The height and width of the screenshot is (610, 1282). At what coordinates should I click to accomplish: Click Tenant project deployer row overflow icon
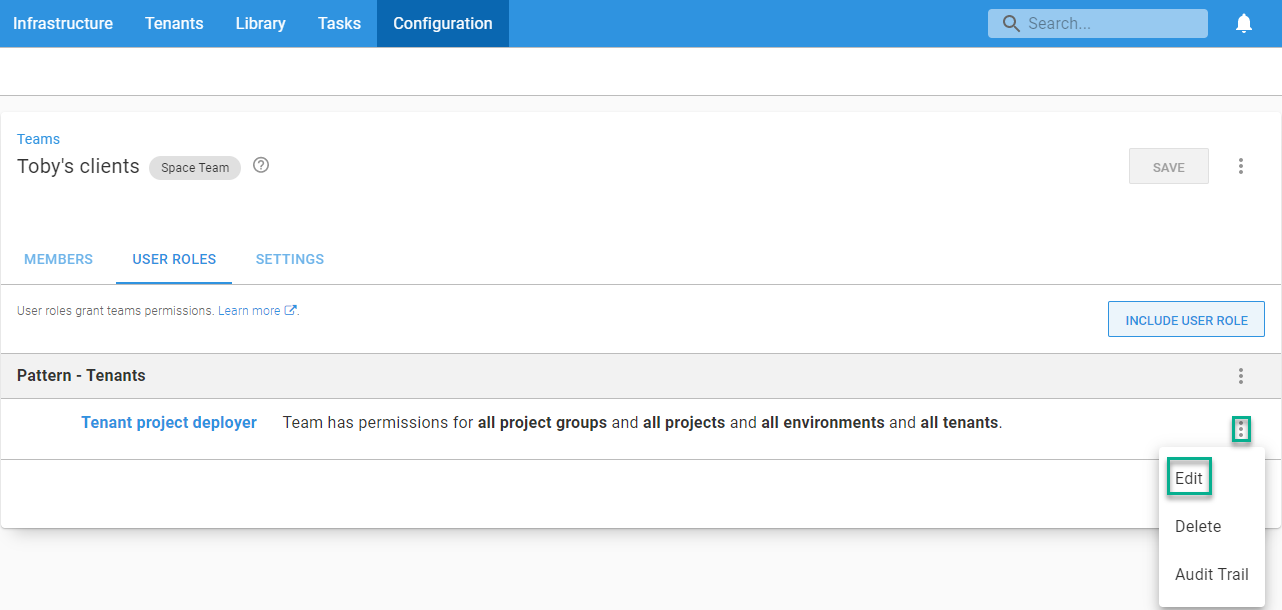pyautogui.click(x=1240, y=430)
